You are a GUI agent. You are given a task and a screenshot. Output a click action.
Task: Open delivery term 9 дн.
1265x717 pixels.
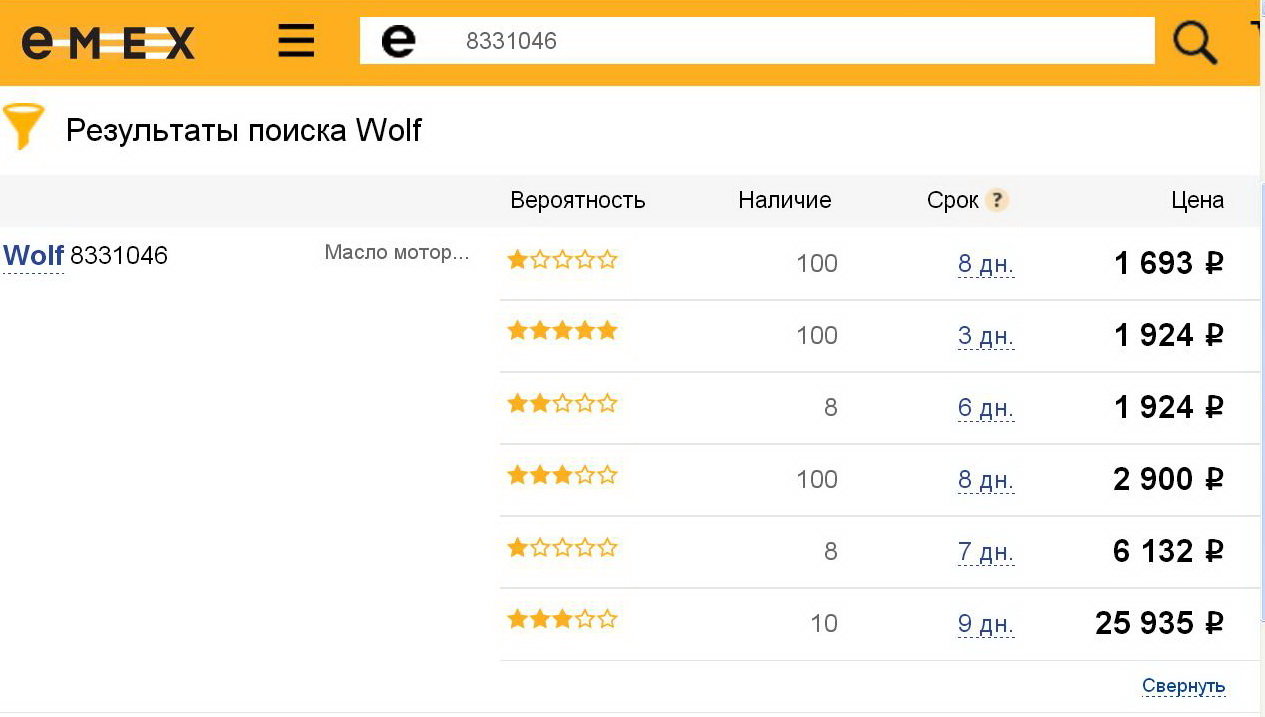(x=986, y=624)
